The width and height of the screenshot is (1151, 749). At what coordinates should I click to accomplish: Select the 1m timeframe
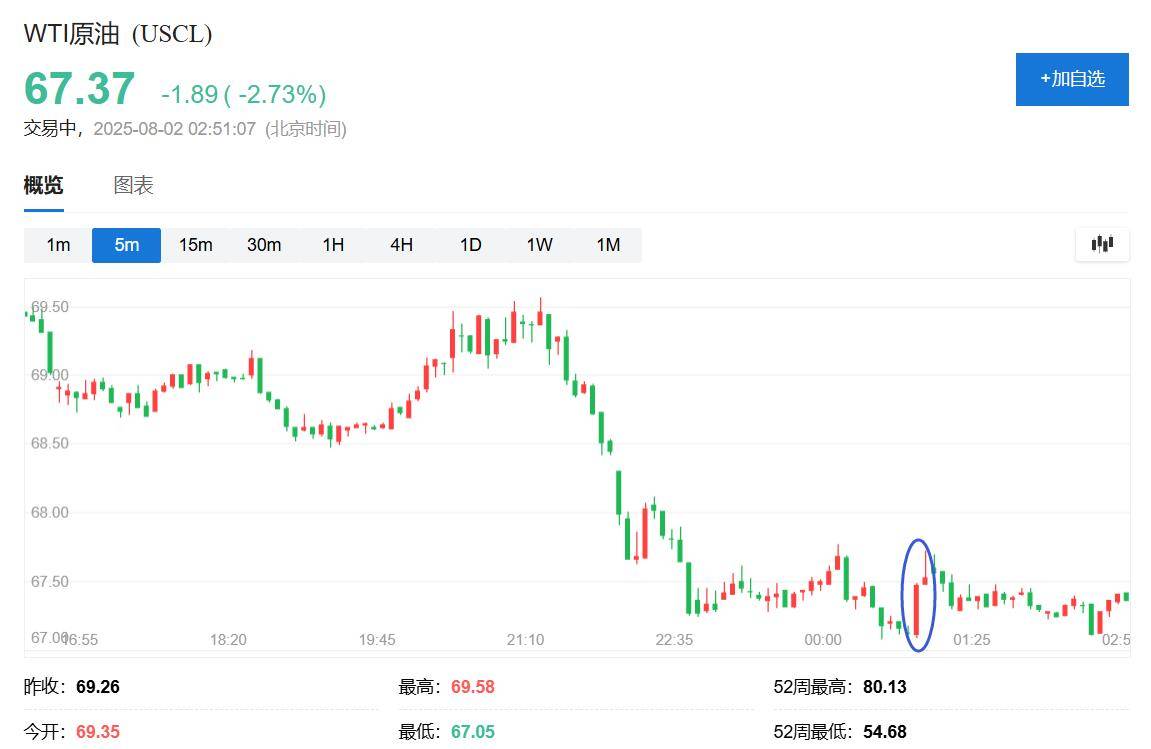(x=57, y=244)
